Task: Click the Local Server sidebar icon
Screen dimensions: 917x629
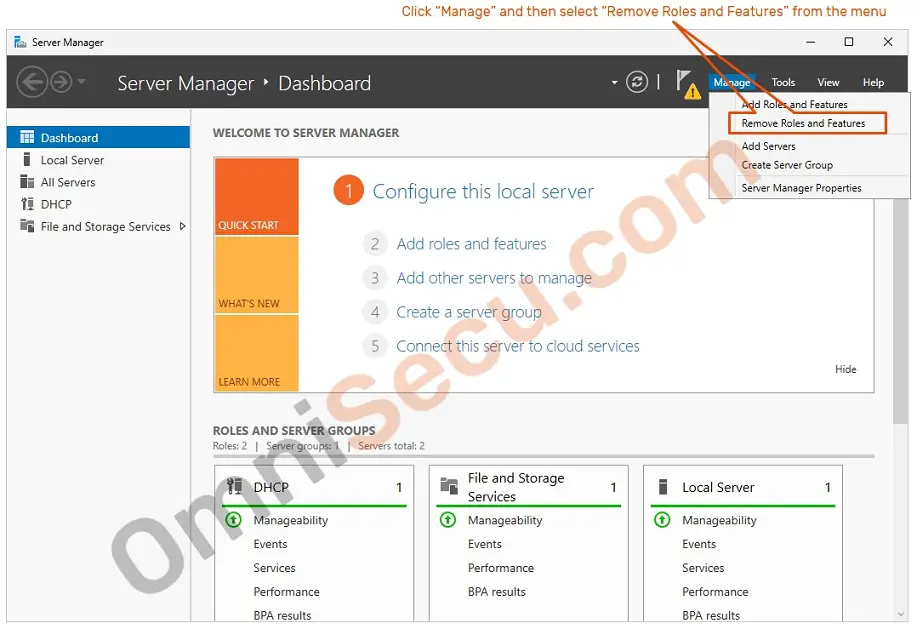Action: pyautogui.click(x=27, y=160)
